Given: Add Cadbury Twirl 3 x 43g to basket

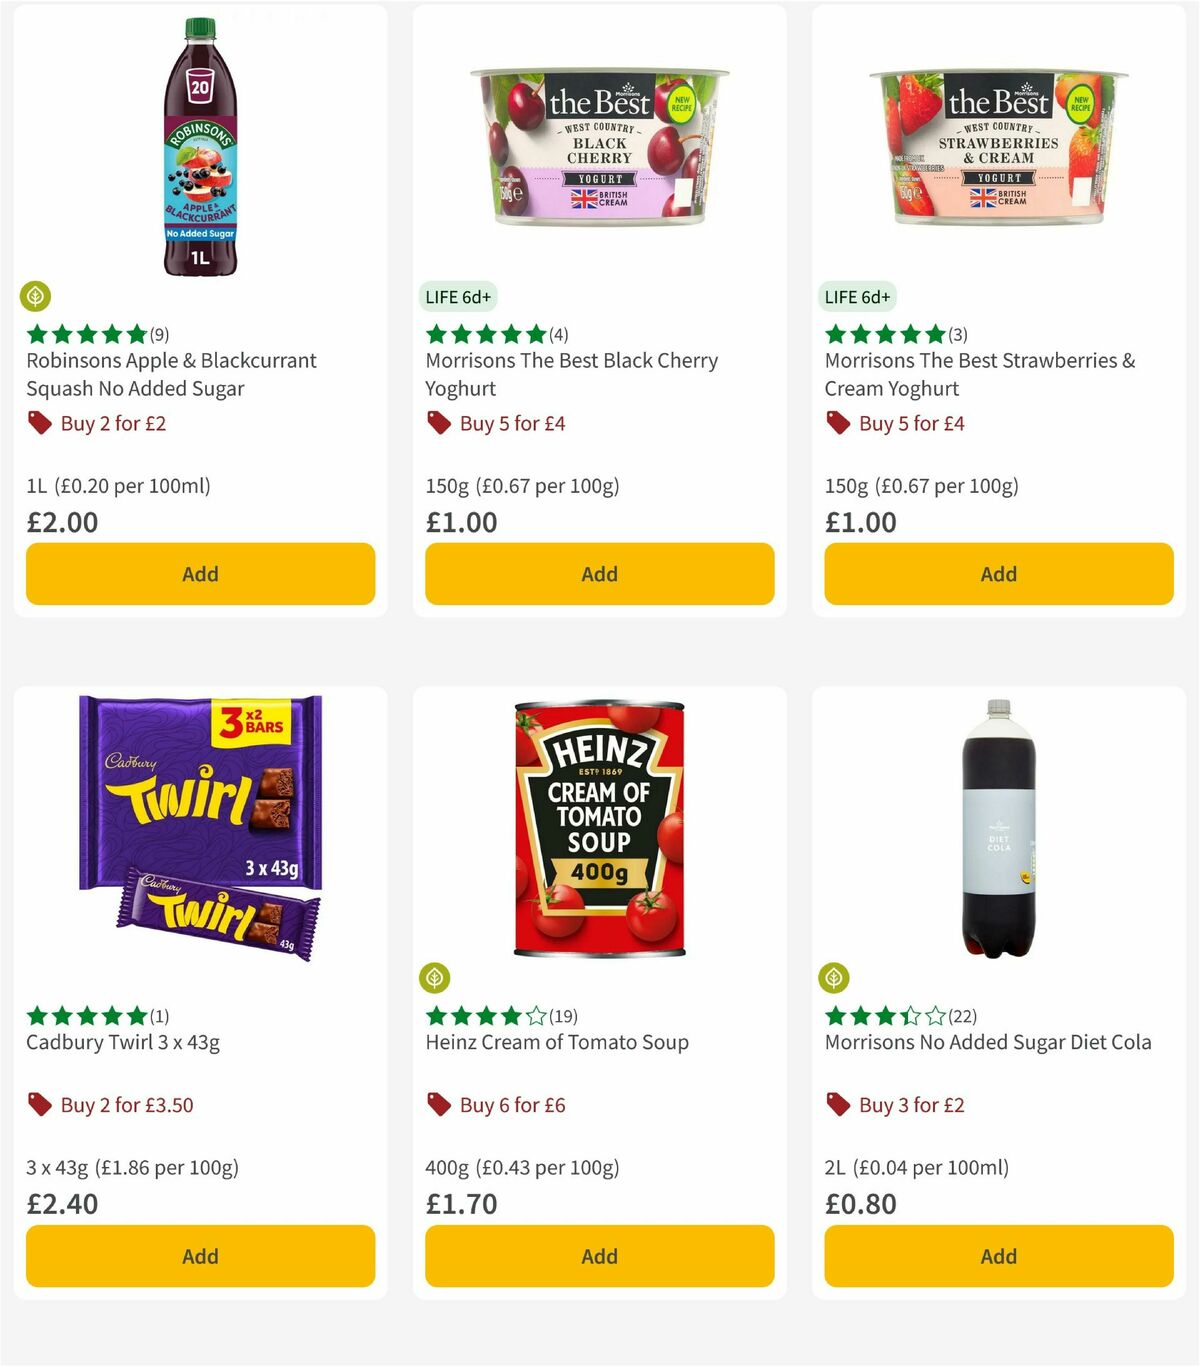Looking at the screenshot, I should [x=200, y=1256].
